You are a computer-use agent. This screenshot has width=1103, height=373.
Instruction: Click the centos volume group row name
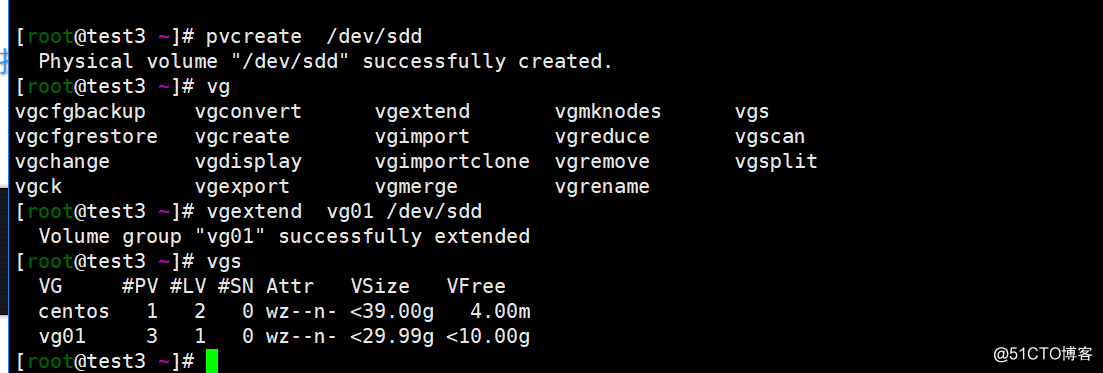tap(74, 311)
